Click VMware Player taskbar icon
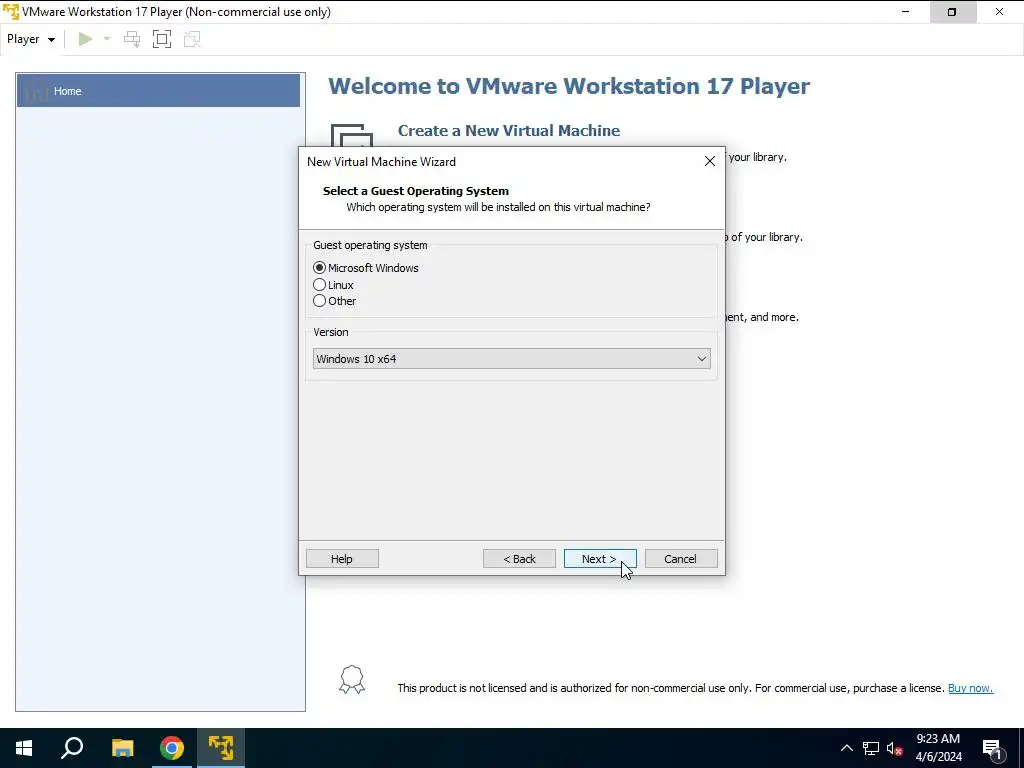Image resolution: width=1024 pixels, height=768 pixels. point(221,748)
